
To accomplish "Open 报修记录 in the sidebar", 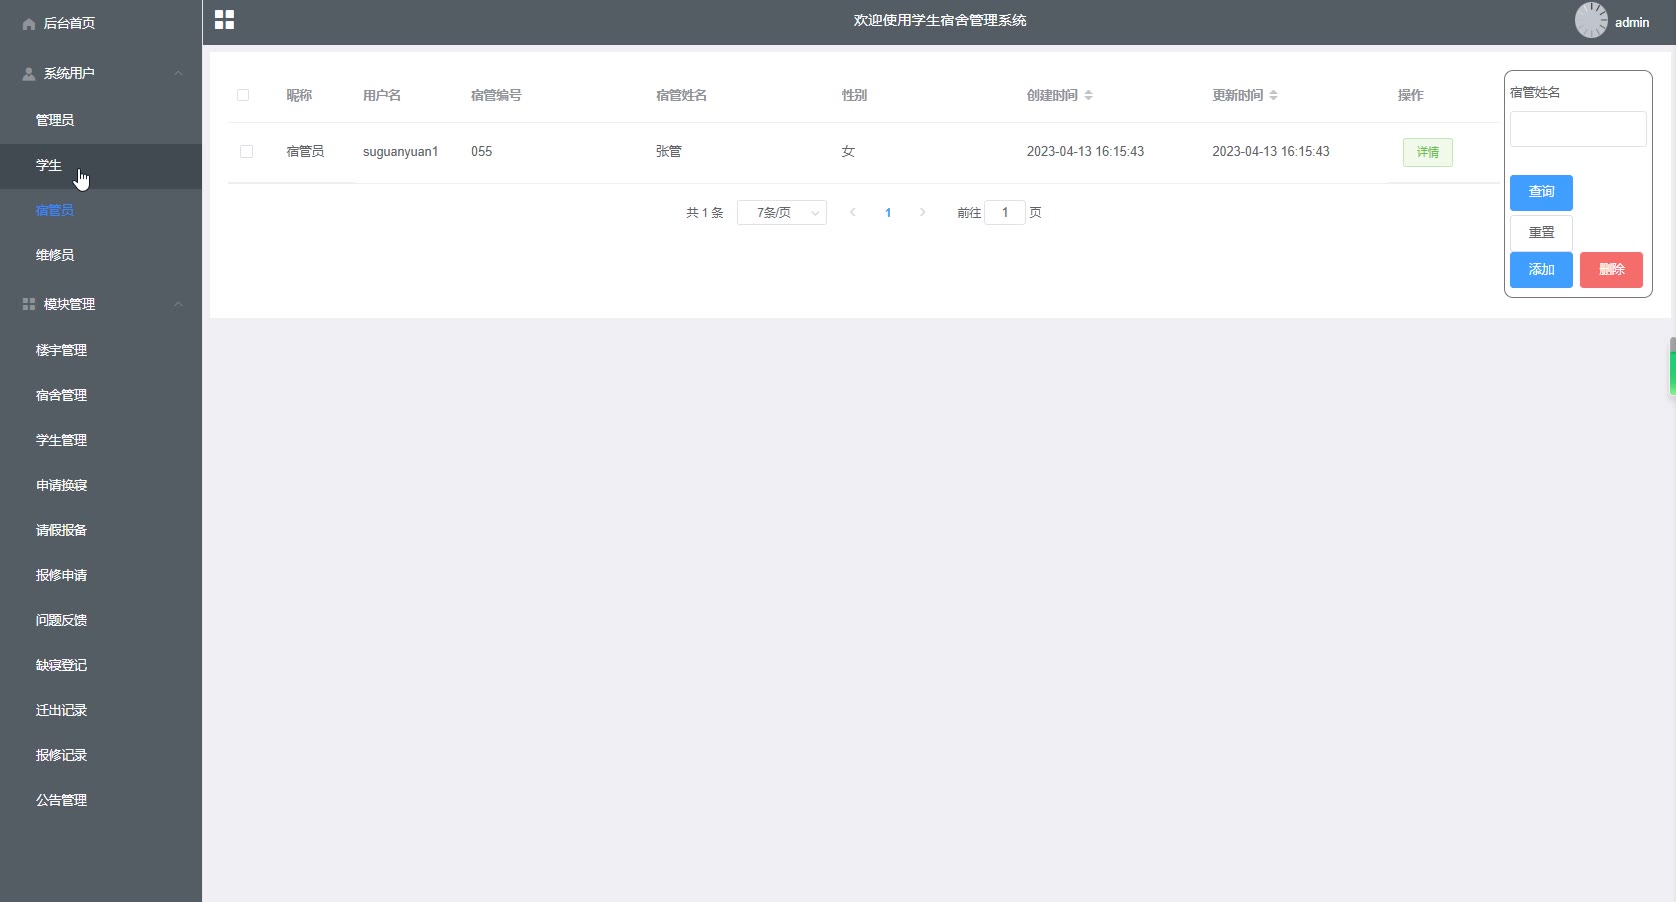I will [101, 755].
